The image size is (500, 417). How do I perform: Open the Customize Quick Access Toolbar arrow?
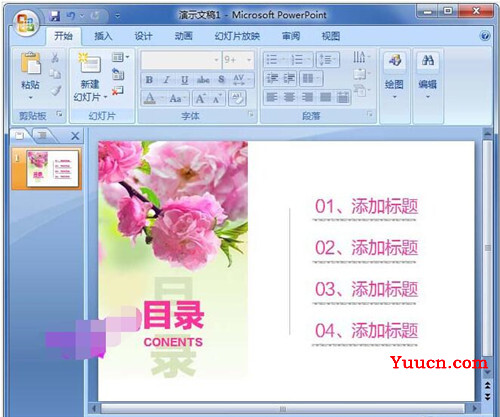[117, 16]
